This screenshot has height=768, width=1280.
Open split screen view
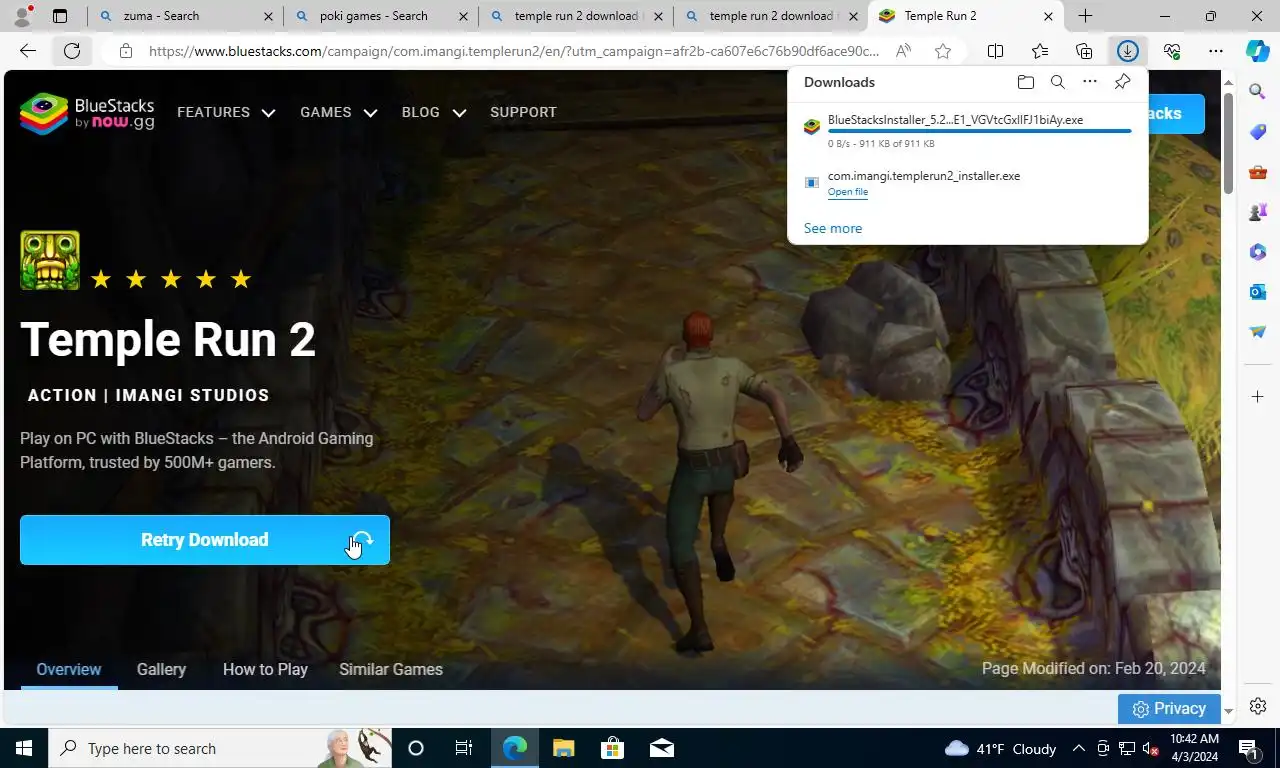click(995, 51)
